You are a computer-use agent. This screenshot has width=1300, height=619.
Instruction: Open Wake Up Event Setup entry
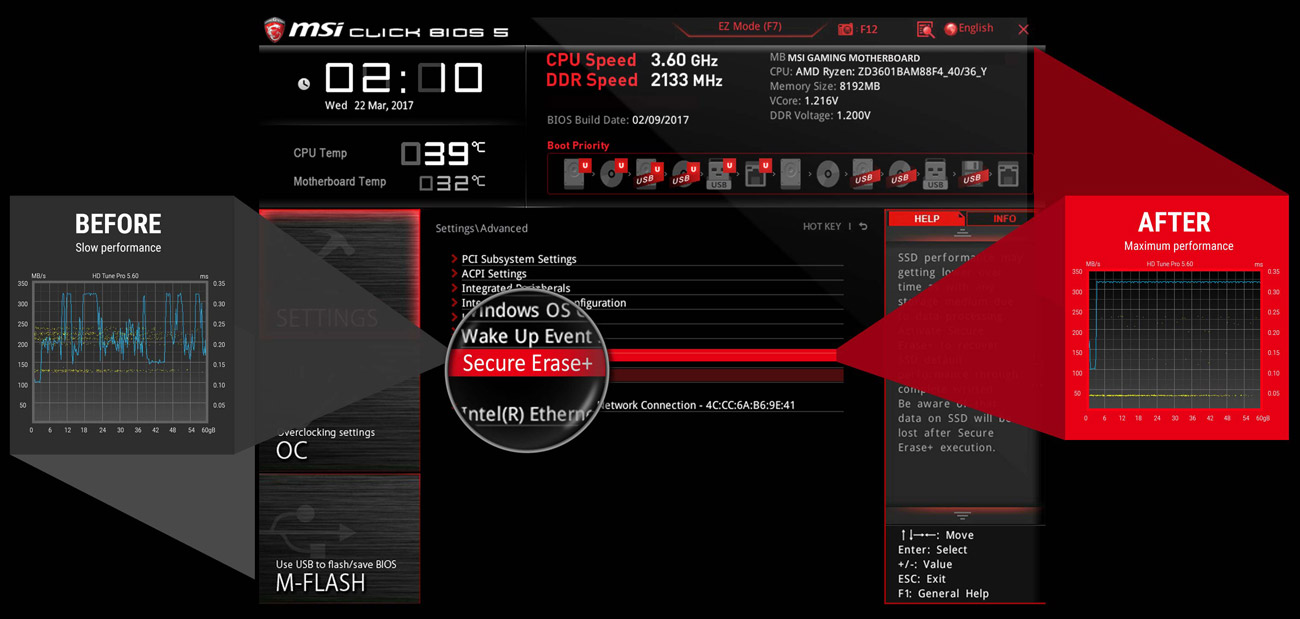pyautogui.click(x=528, y=336)
